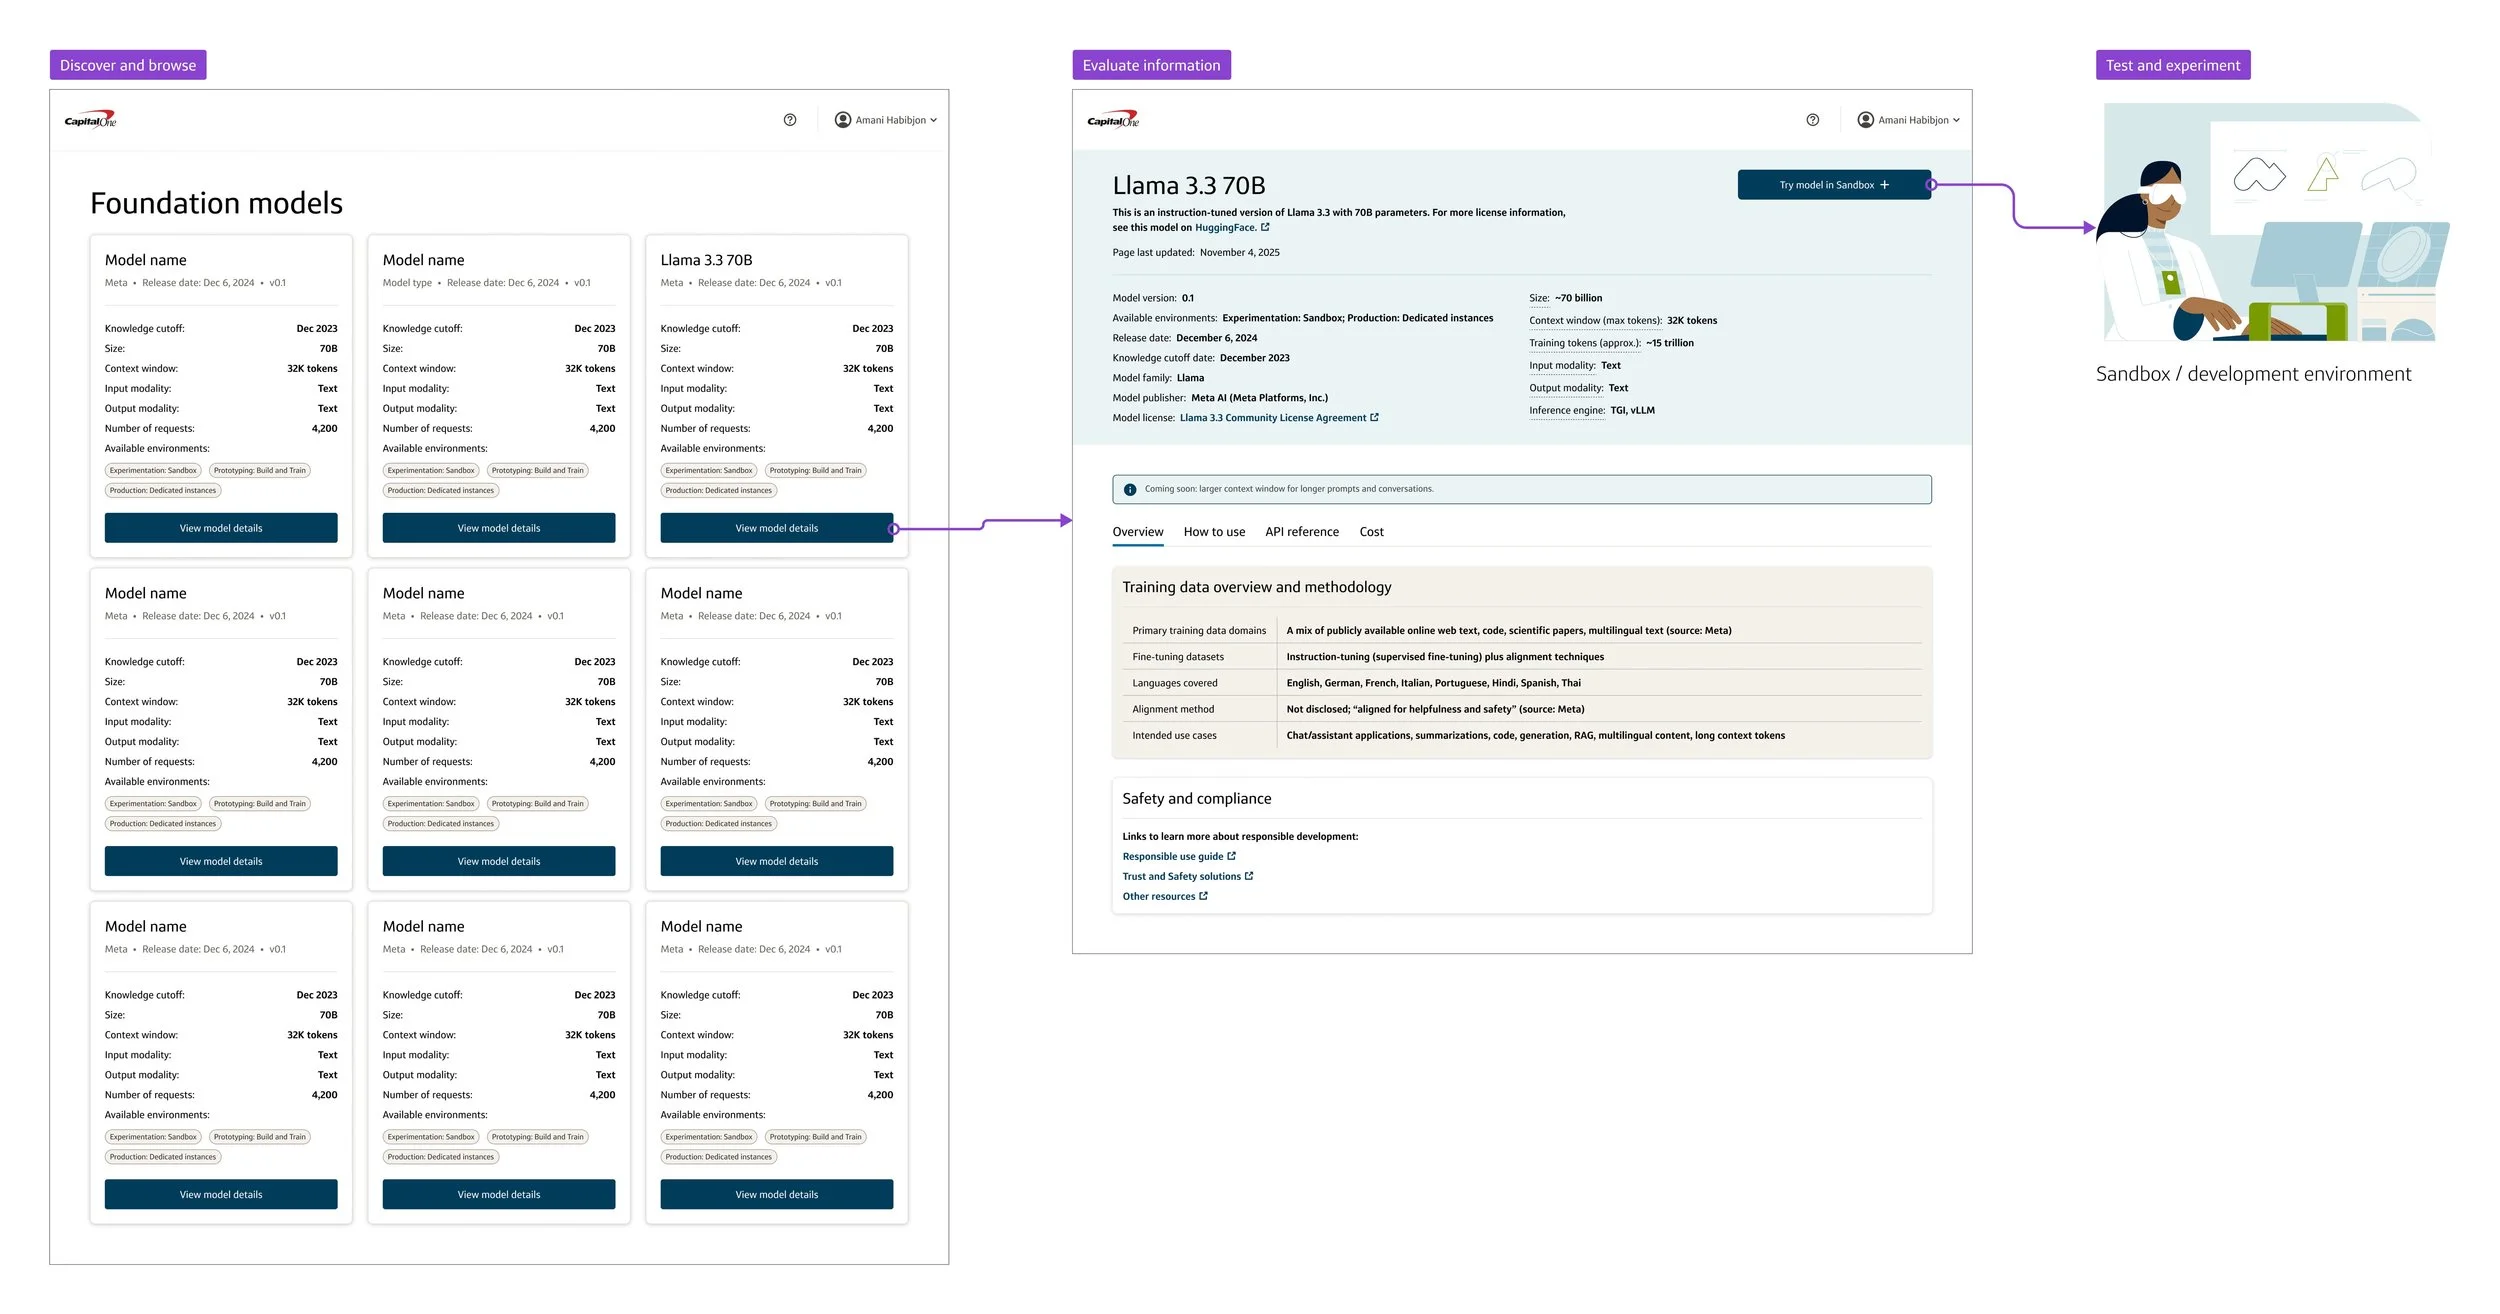2500x1314 pixels.
Task: Click the info icon in Coming soon banner
Action: (1130, 490)
